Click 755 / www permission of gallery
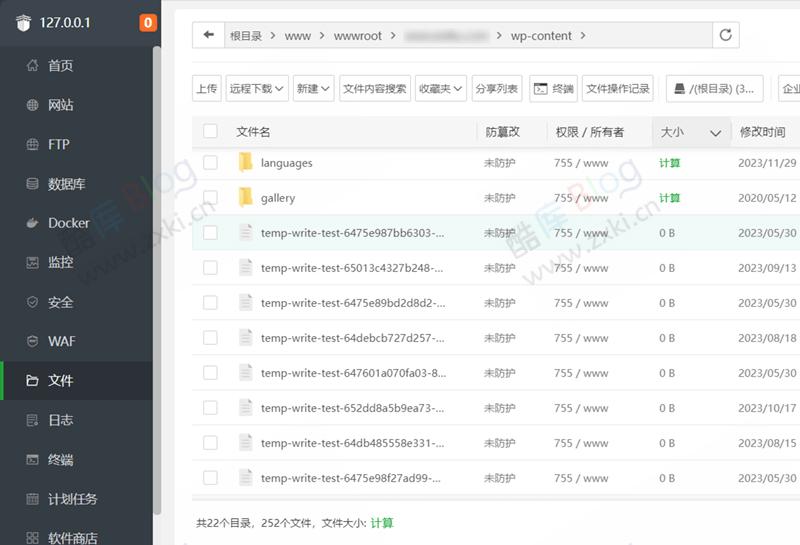 click(581, 198)
